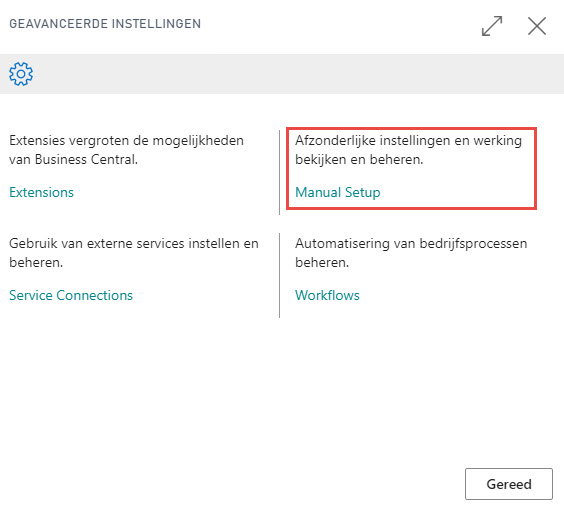The width and height of the screenshot is (564, 507).
Task: Click the 'beheren.' text above Service Connections
Action: tap(36, 262)
